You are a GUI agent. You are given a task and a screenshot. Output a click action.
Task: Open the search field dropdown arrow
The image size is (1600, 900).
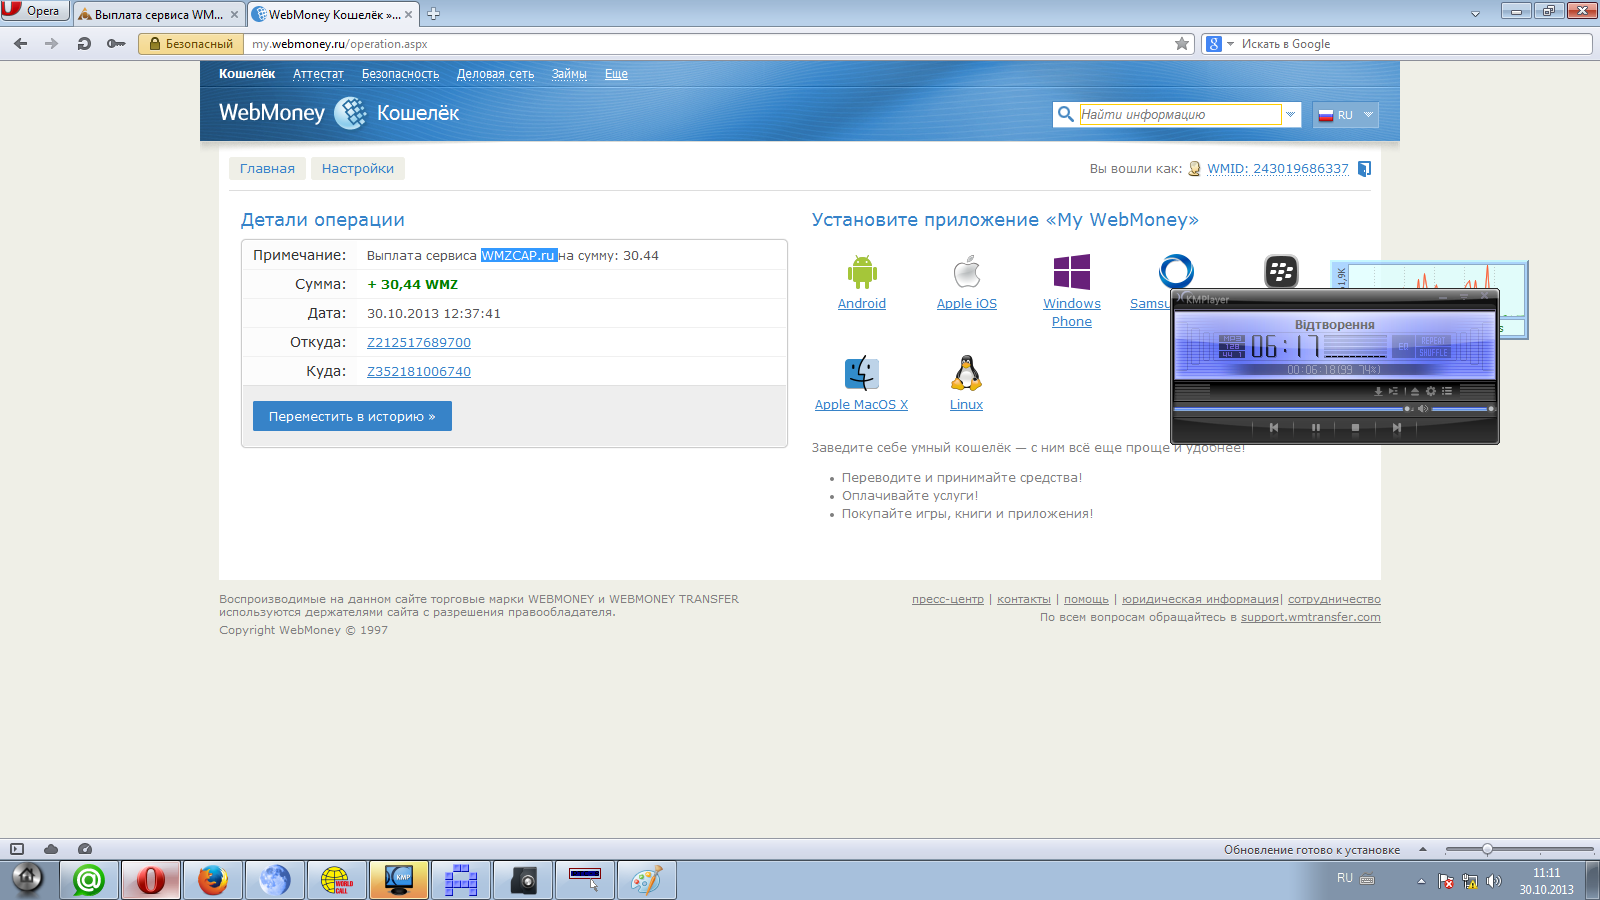click(1290, 115)
